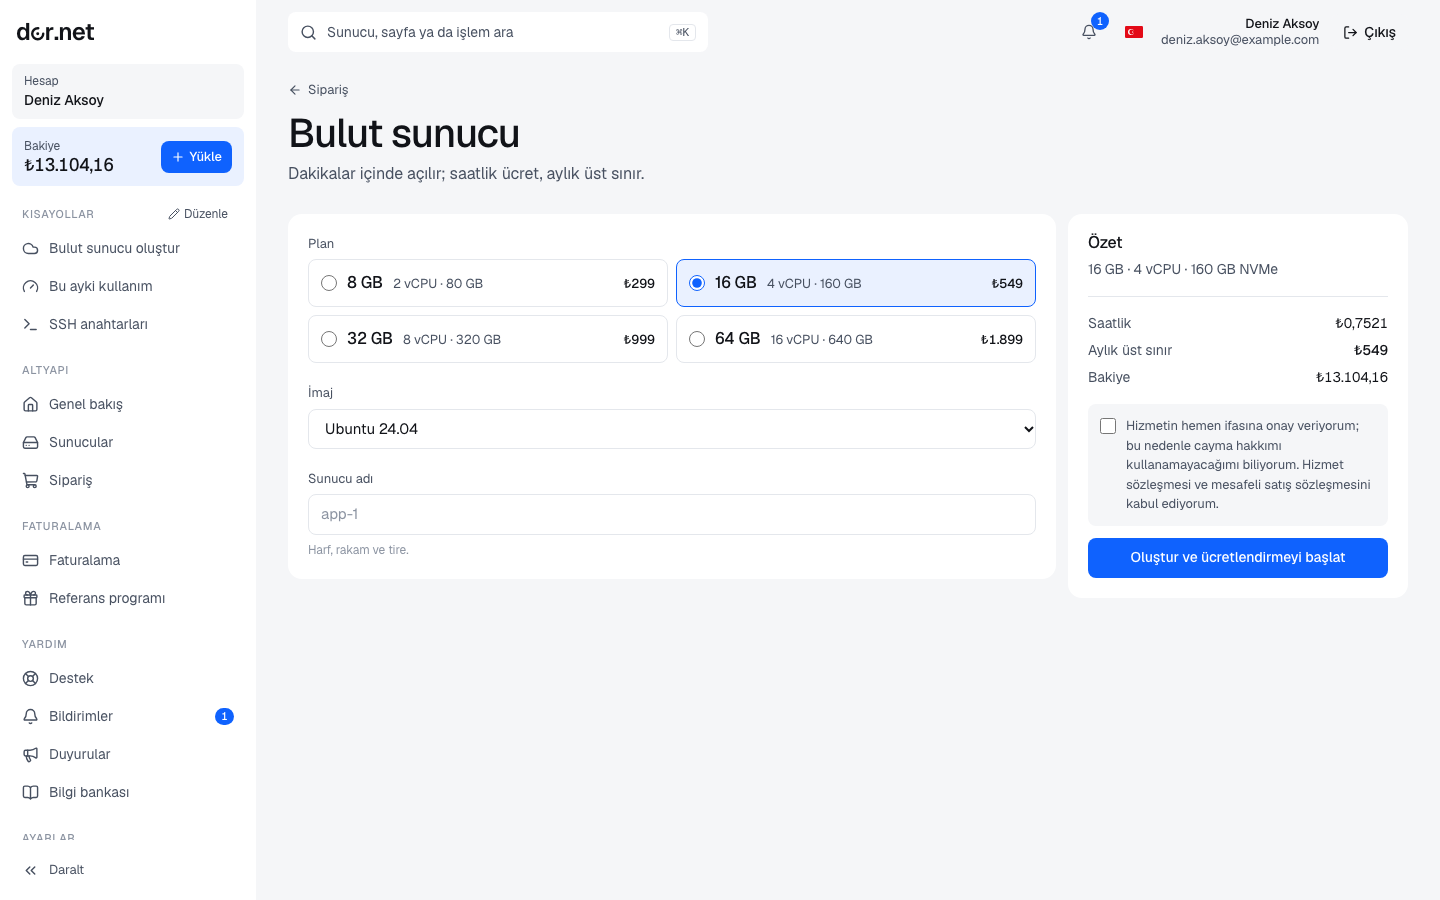Click the magnifier icon in the search bar

pyautogui.click(x=309, y=32)
